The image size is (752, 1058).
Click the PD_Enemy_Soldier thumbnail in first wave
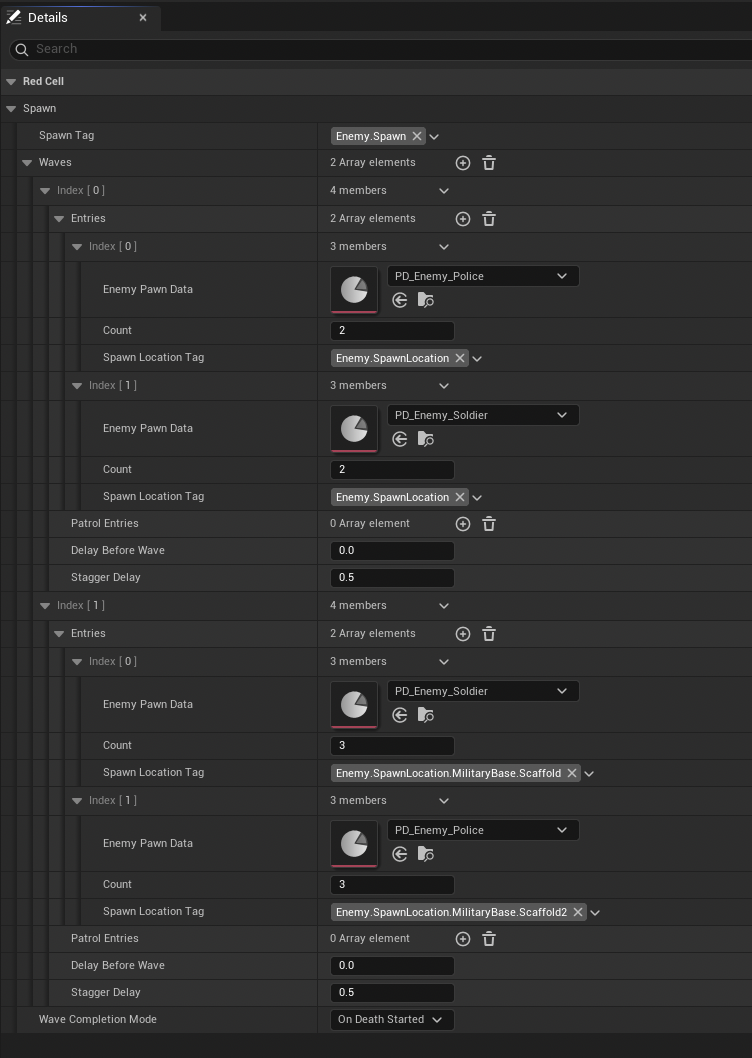(354, 428)
